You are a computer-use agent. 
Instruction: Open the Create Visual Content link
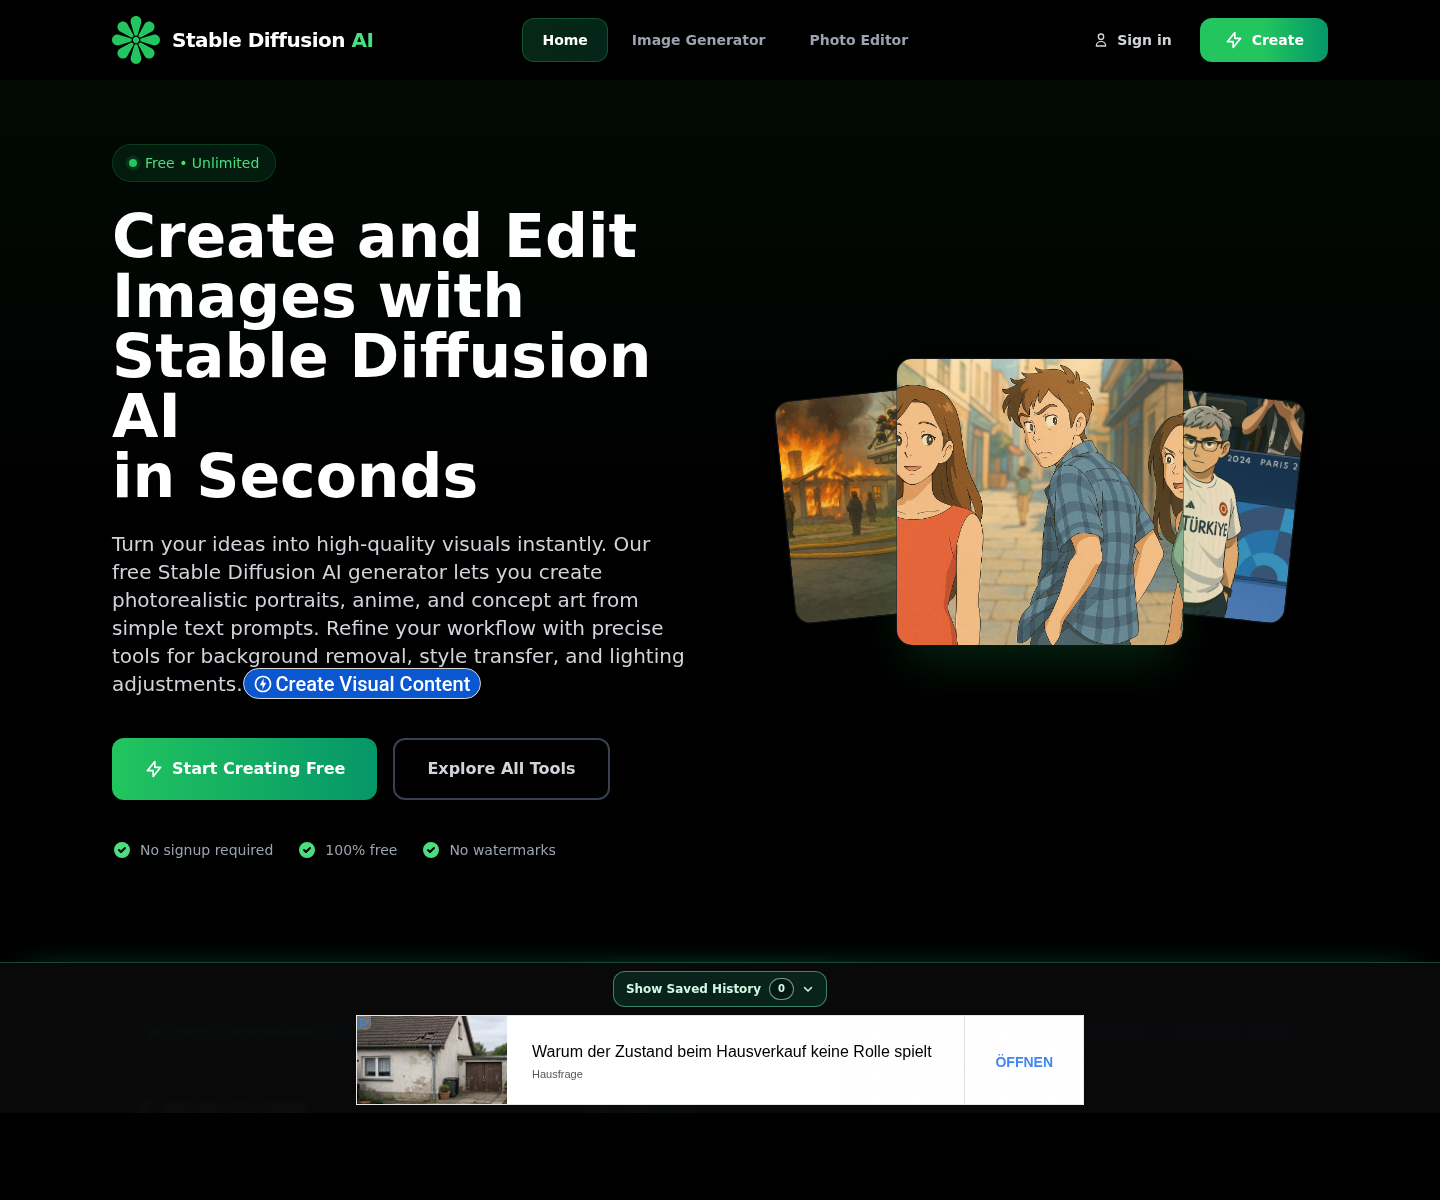[x=362, y=684]
